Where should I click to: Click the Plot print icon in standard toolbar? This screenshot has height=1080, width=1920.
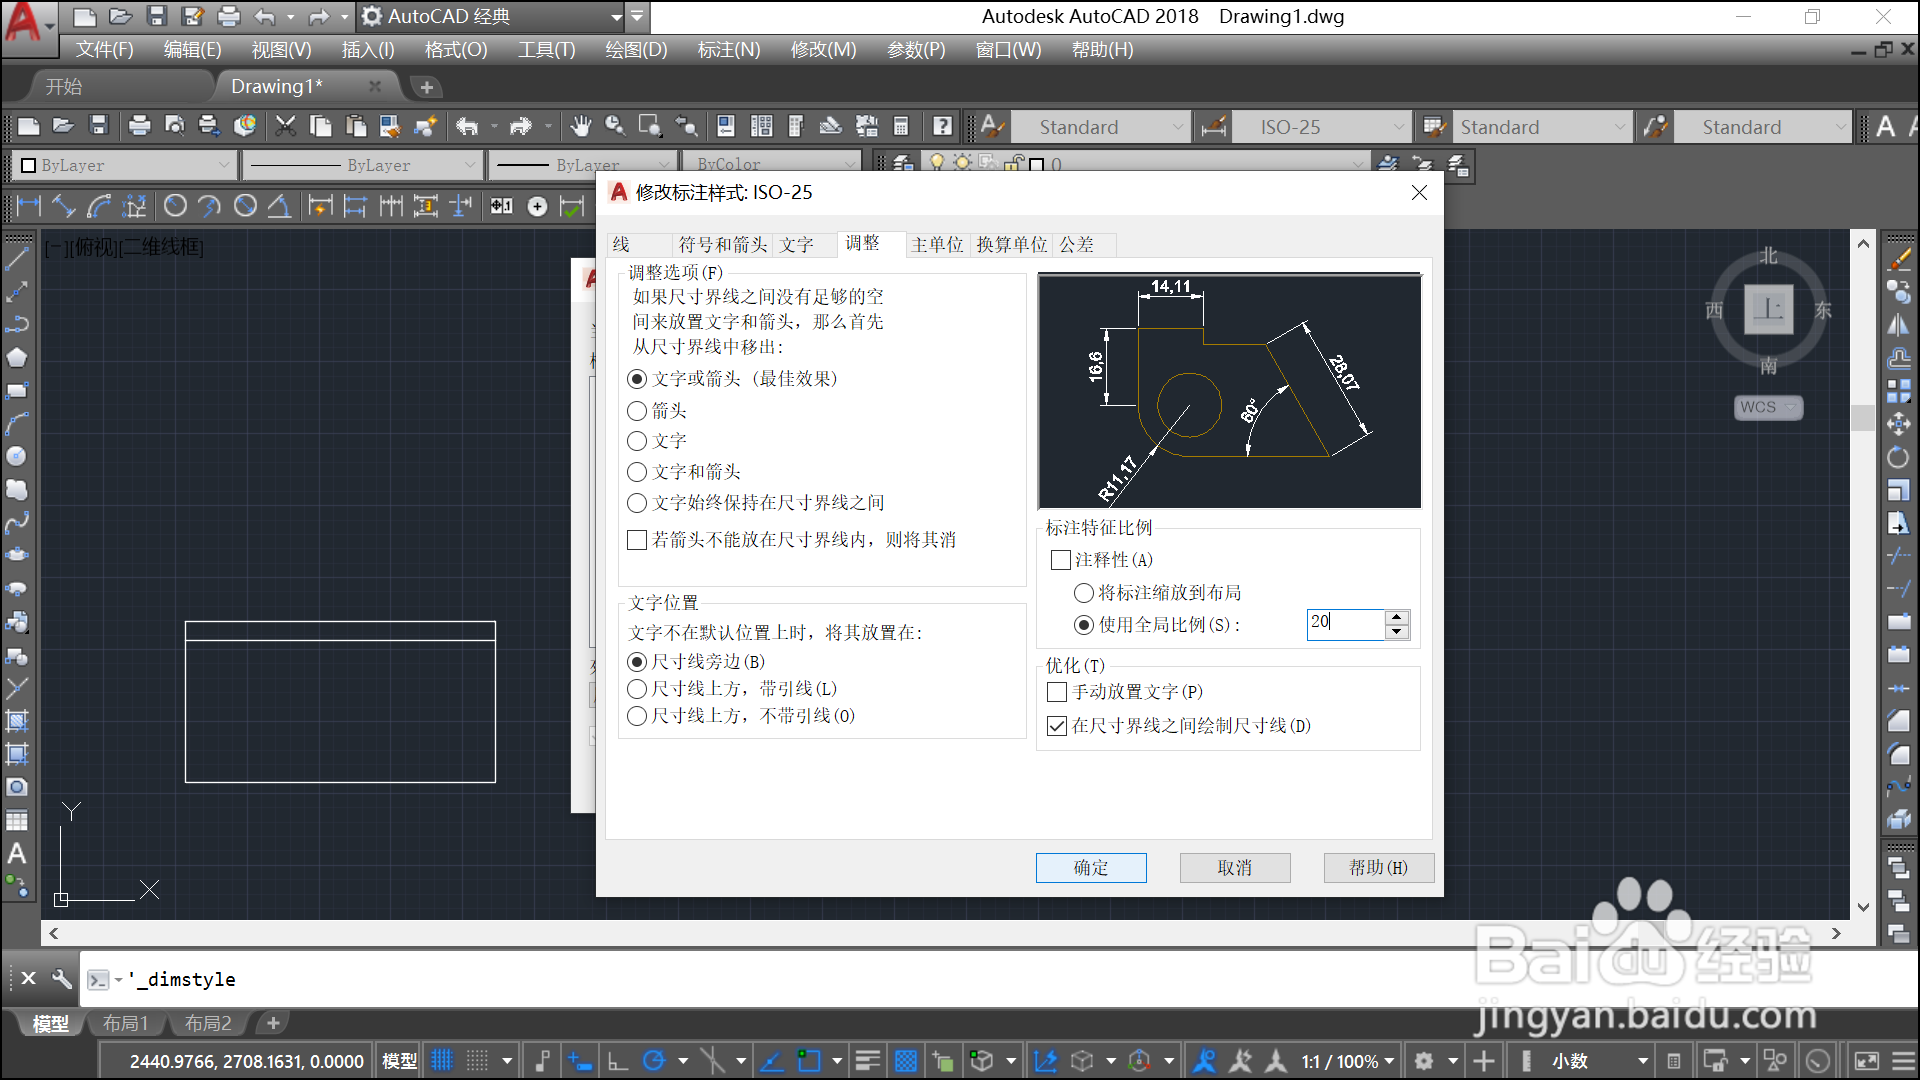point(139,126)
